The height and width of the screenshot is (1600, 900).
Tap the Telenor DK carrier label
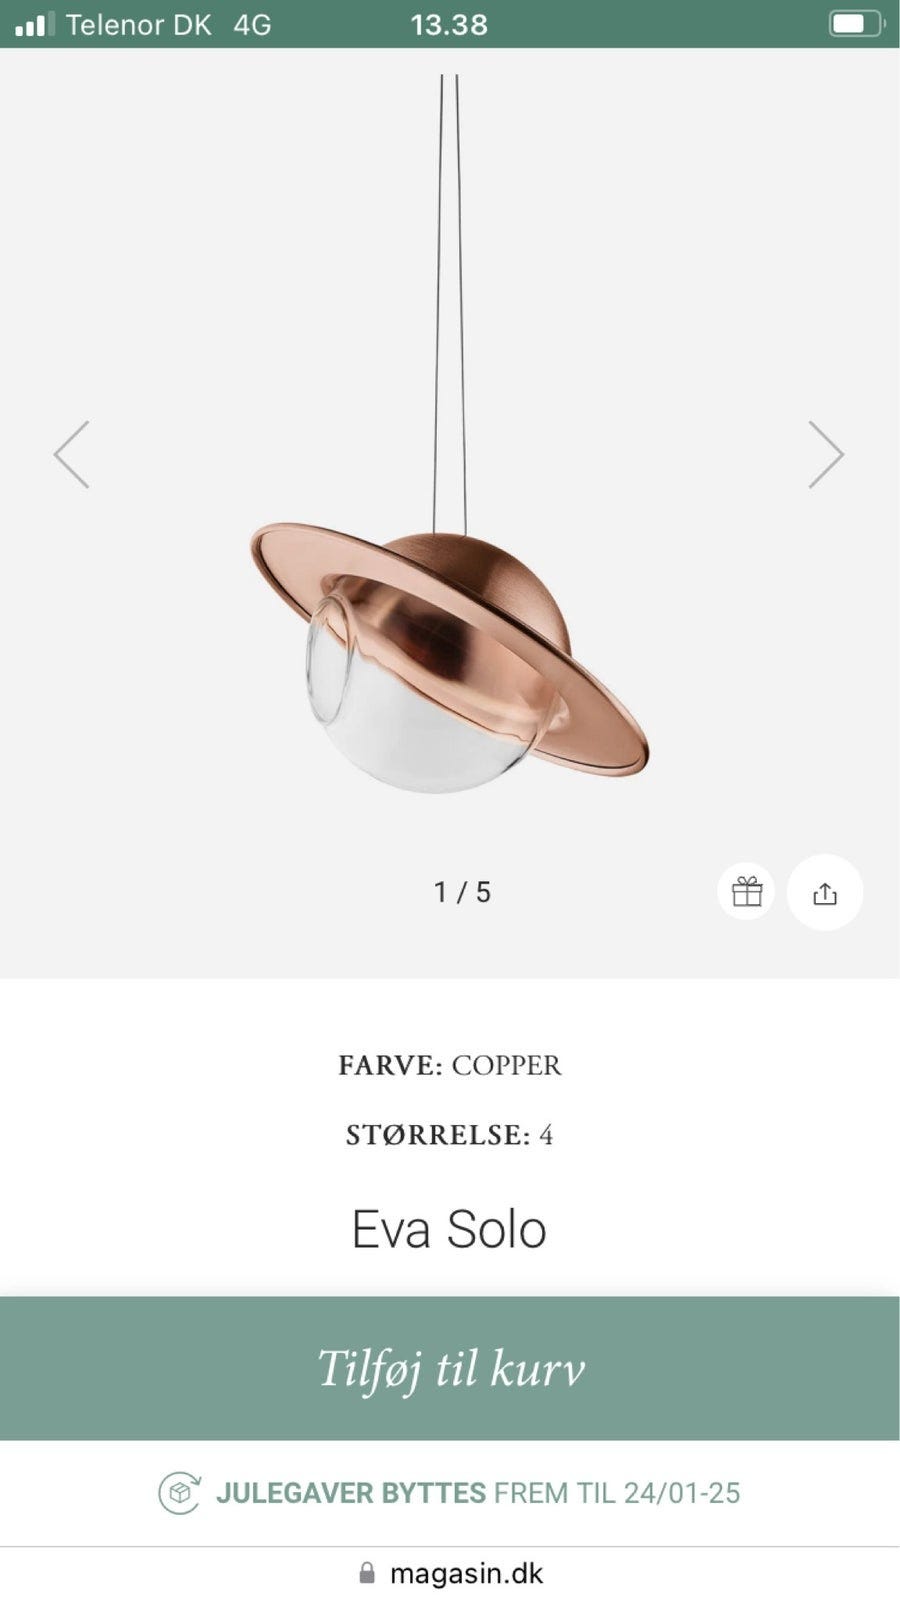click(138, 24)
